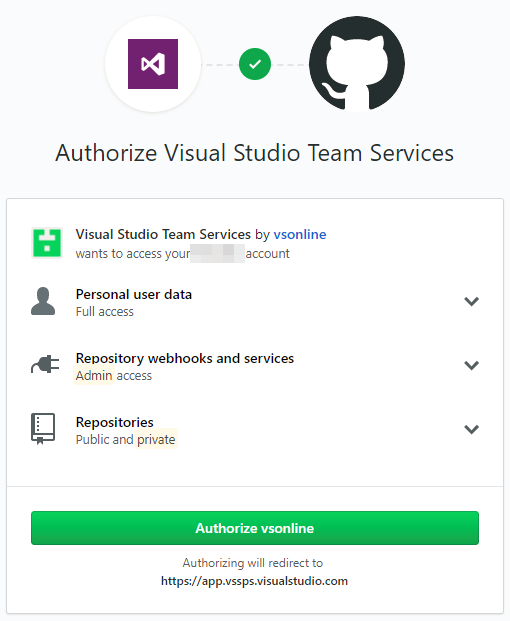Click the Authorize Visual Studio Team Services heading
The height and width of the screenshot is (621, 510).
pos(255,153)
